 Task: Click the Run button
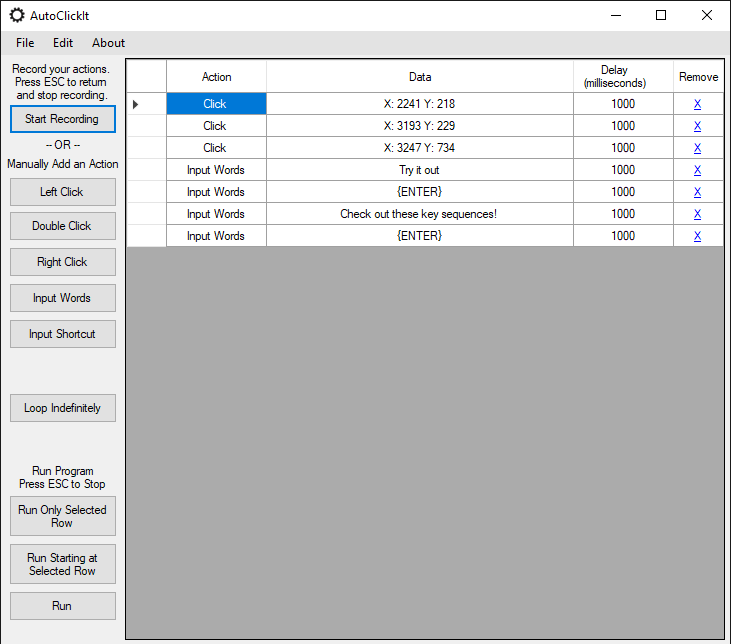[x=62, y=606]
